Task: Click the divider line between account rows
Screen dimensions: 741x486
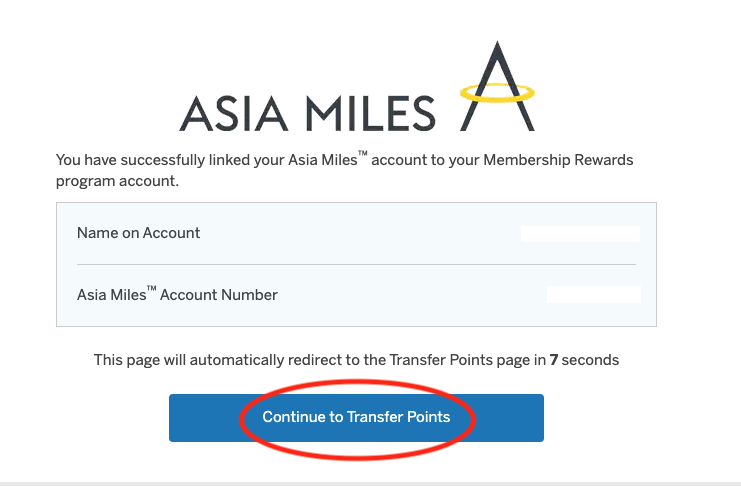Action: tap(356, 264)
